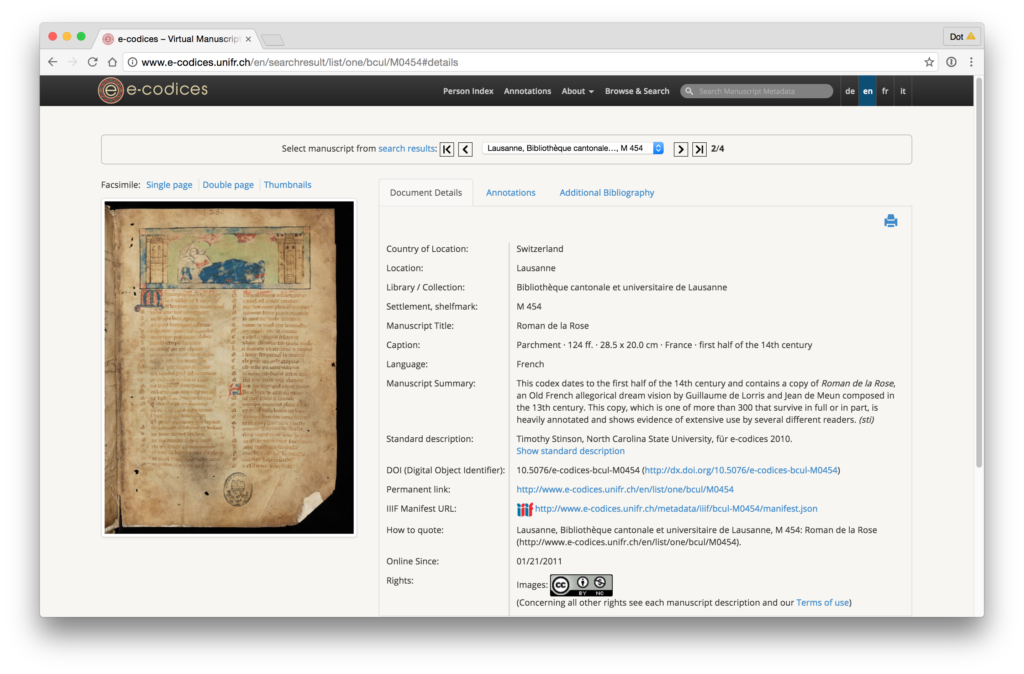This screenshot has width=1024, height=674.
Task: Click the shelfmark value 'M 454'
Action: [x=529, y=306]
